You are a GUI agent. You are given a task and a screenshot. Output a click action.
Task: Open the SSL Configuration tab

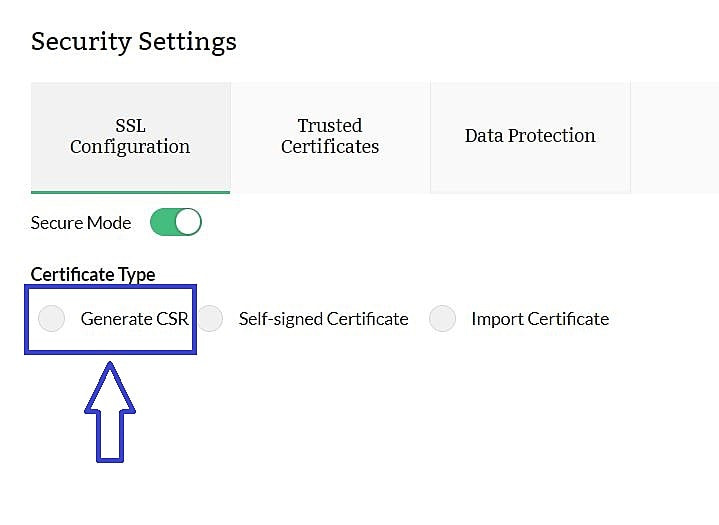click(130, 136)
